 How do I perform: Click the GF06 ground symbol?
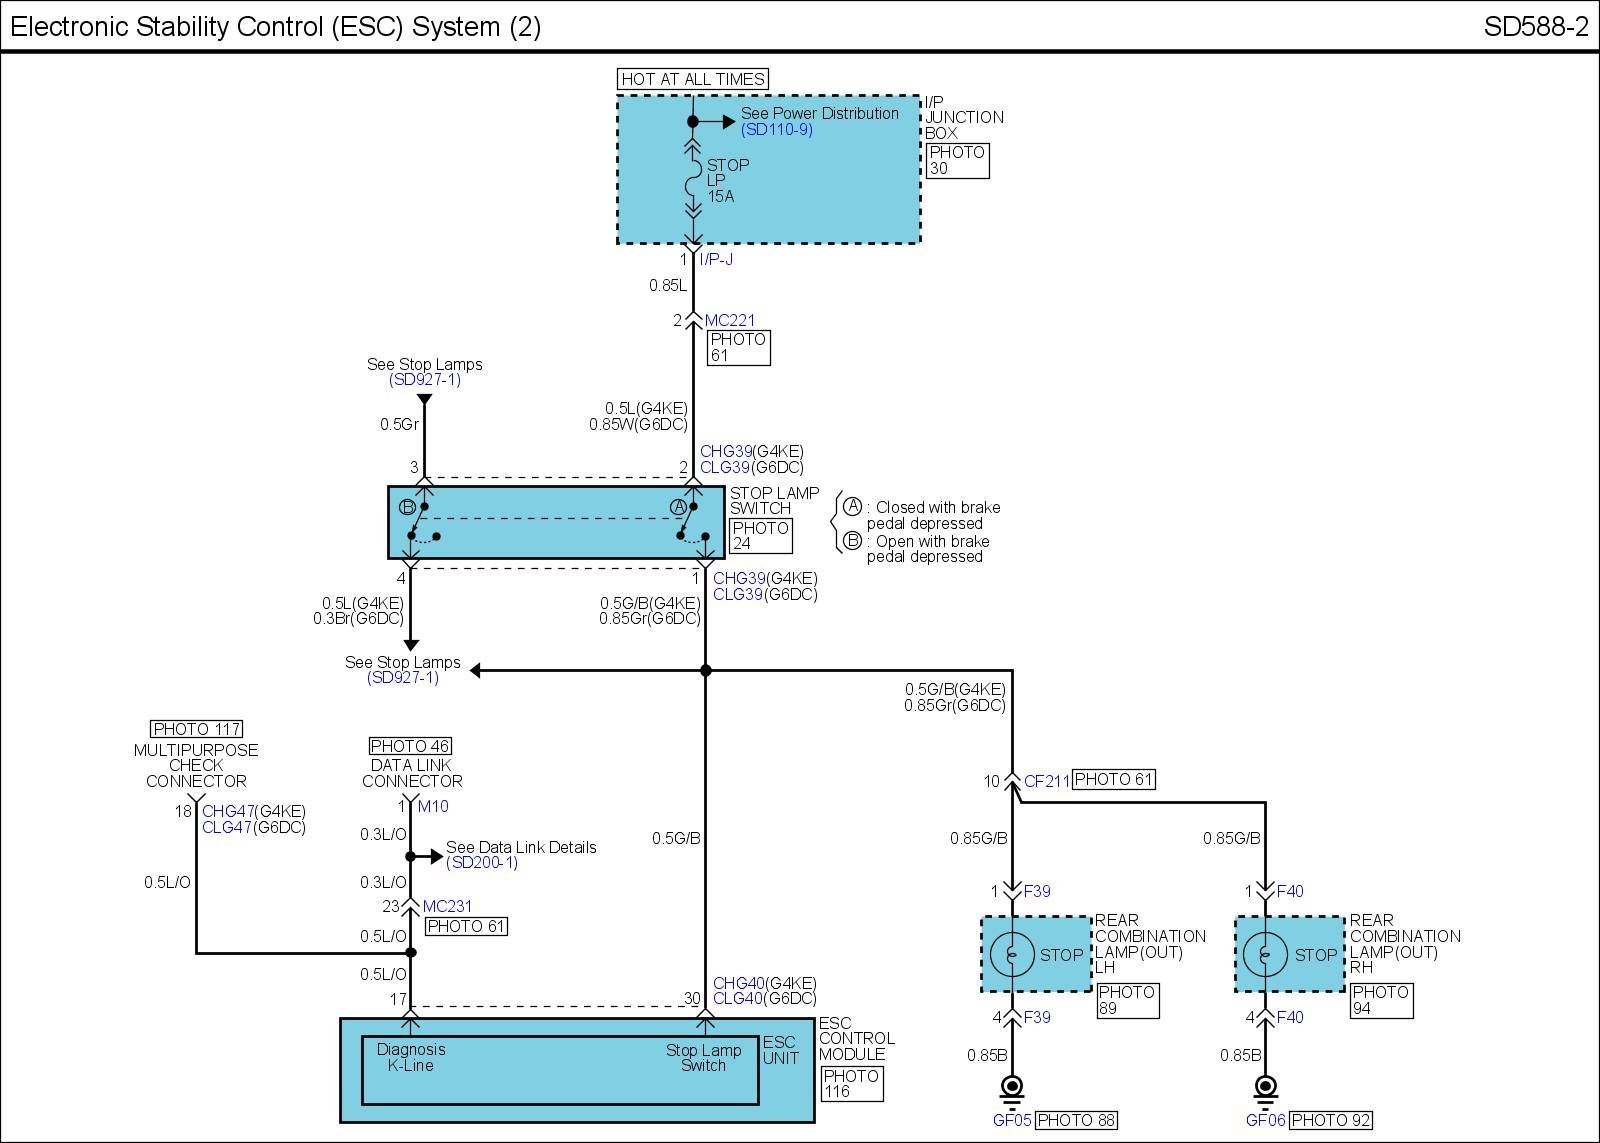(1265, 1087)
